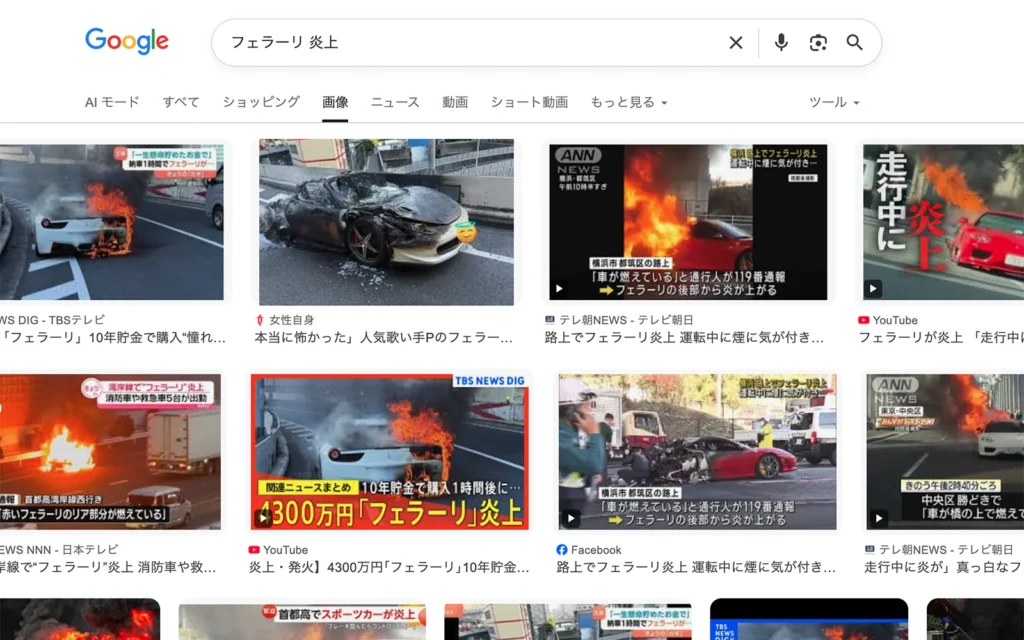Open Facebook title 路上でフェラーリ炎上 運転中に煙
This screenshot has width=1024, height=640.
(x=696, y=567)
